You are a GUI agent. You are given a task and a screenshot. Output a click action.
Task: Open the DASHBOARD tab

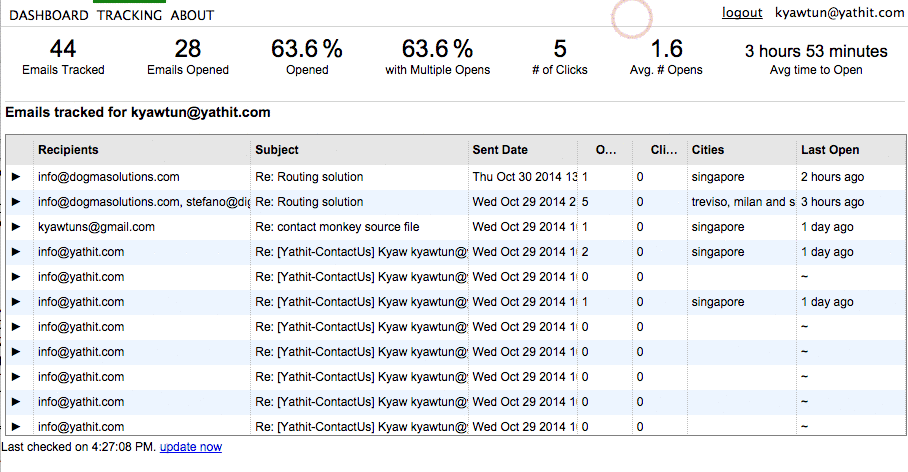(49, 15)
